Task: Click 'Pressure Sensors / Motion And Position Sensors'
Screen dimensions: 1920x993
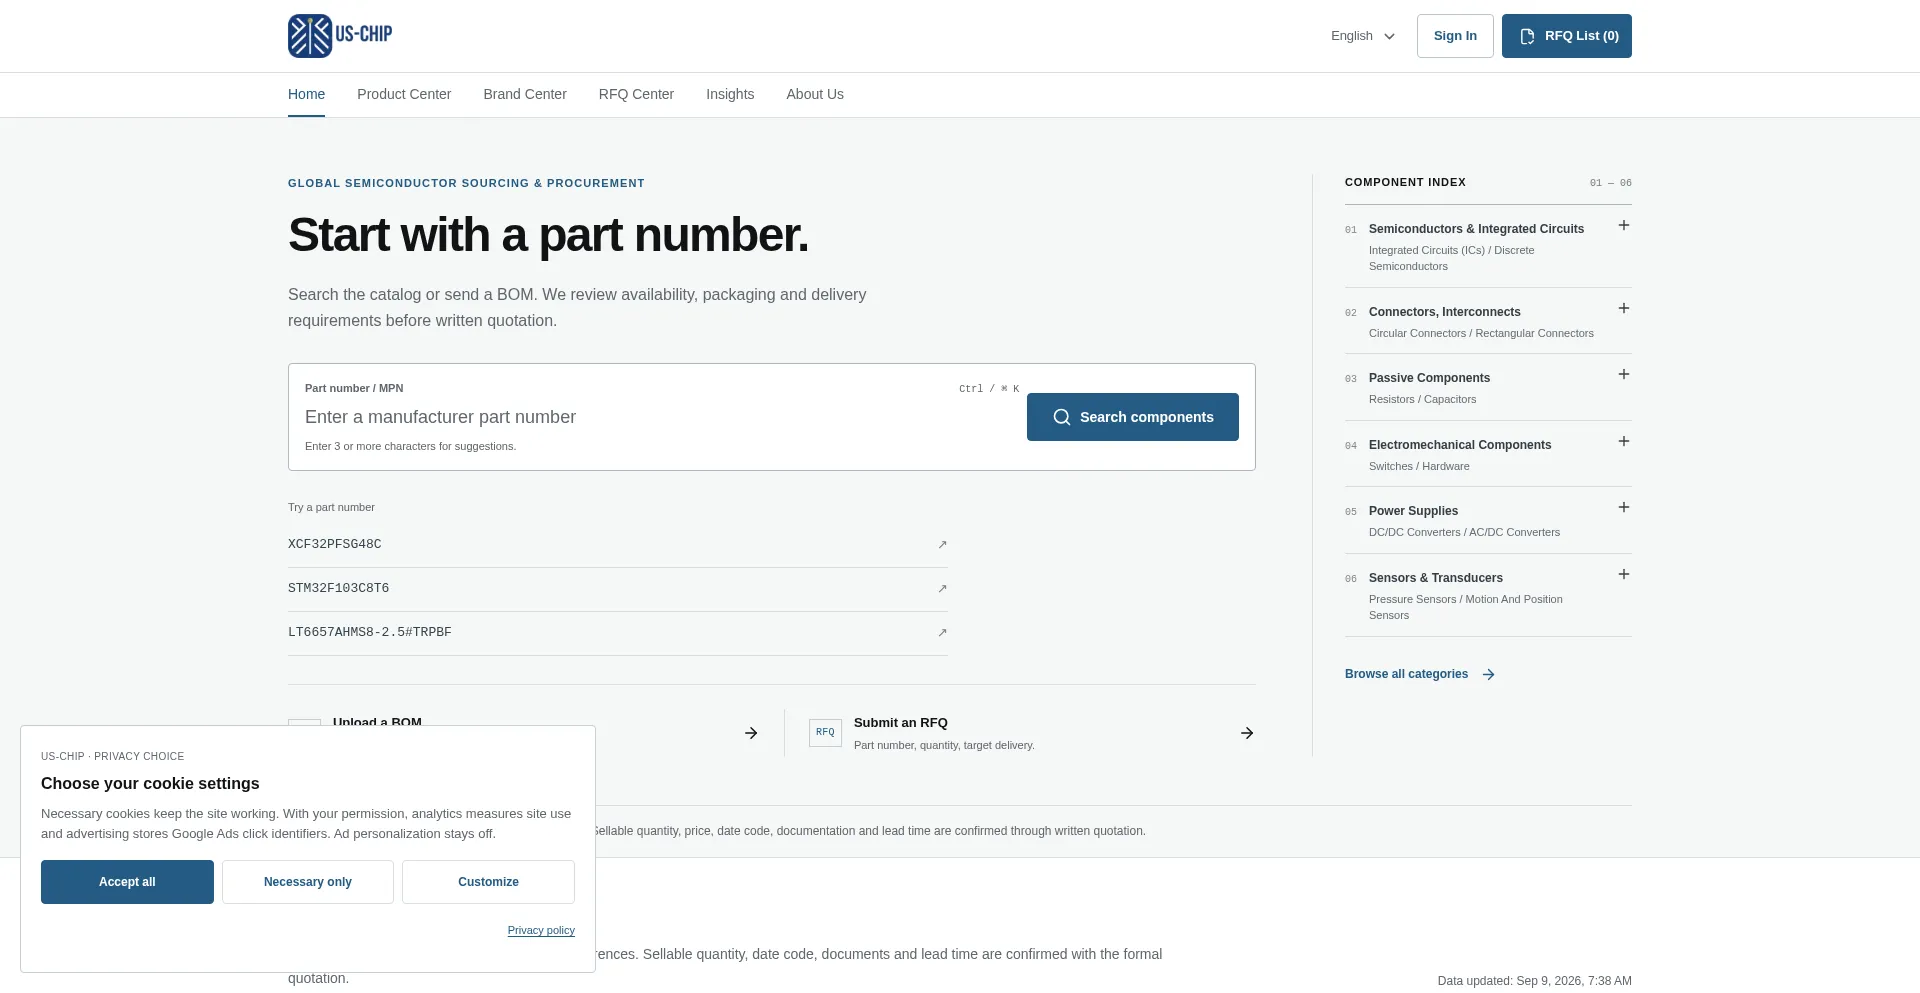Action: tap(1466, 607)
